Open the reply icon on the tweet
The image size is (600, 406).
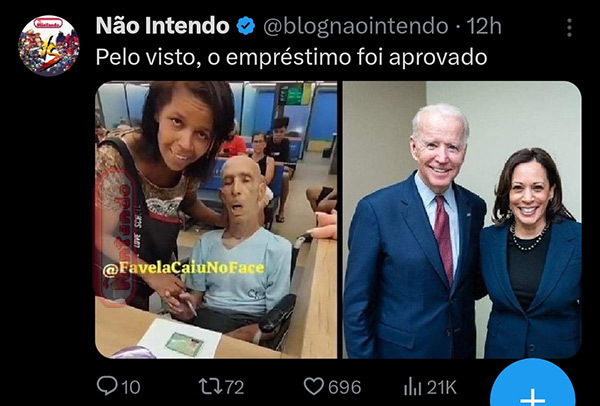coord(107,385)
